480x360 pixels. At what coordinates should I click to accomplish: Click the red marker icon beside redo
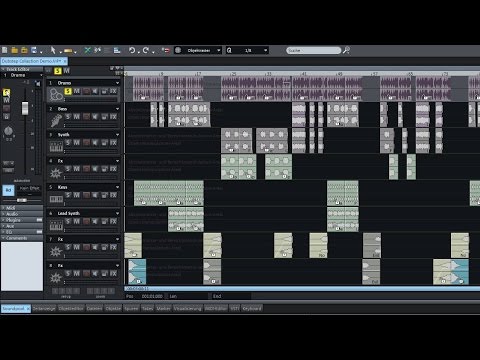(x=166, y=50)
